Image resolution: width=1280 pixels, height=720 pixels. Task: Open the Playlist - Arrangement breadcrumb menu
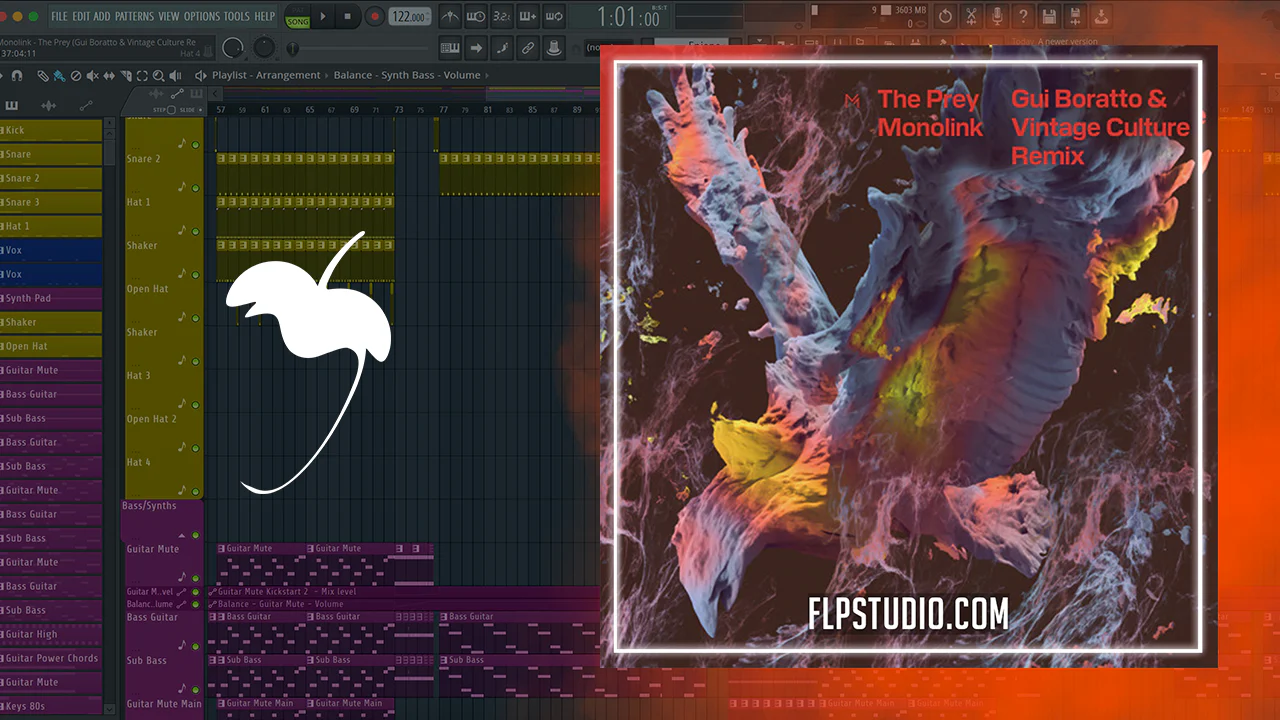click(266, 75)
